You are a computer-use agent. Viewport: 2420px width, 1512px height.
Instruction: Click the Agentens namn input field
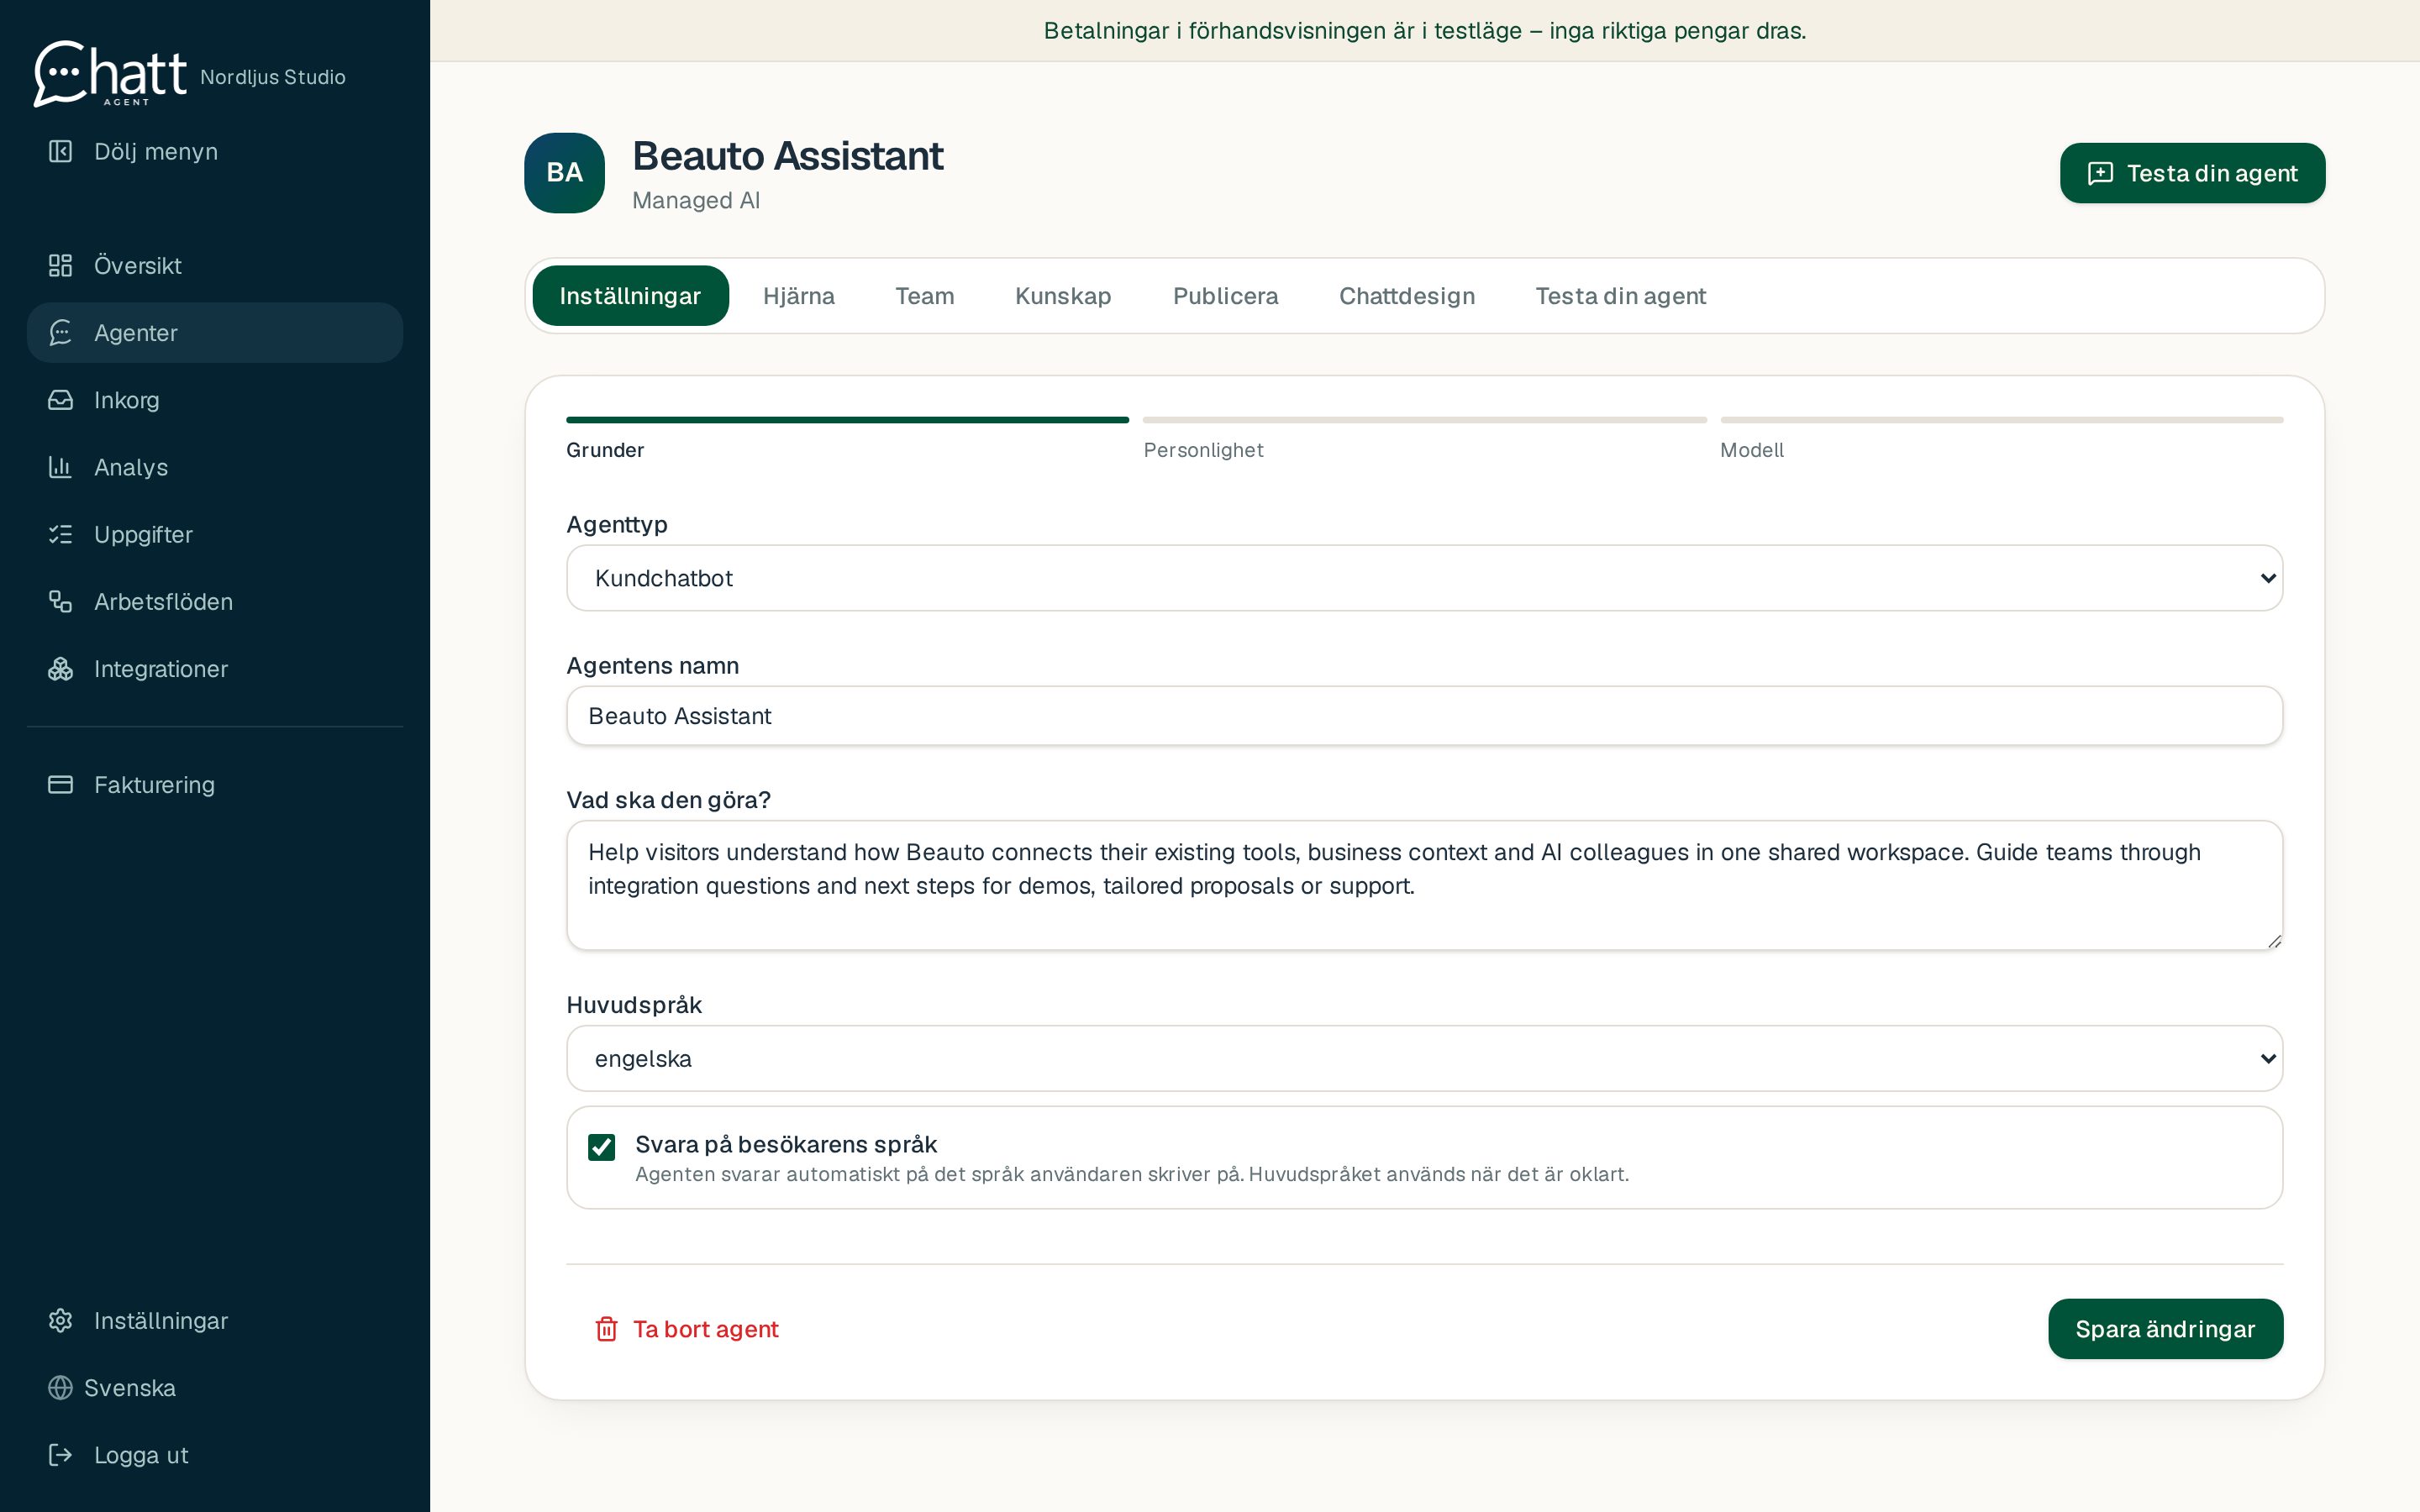1424,716
